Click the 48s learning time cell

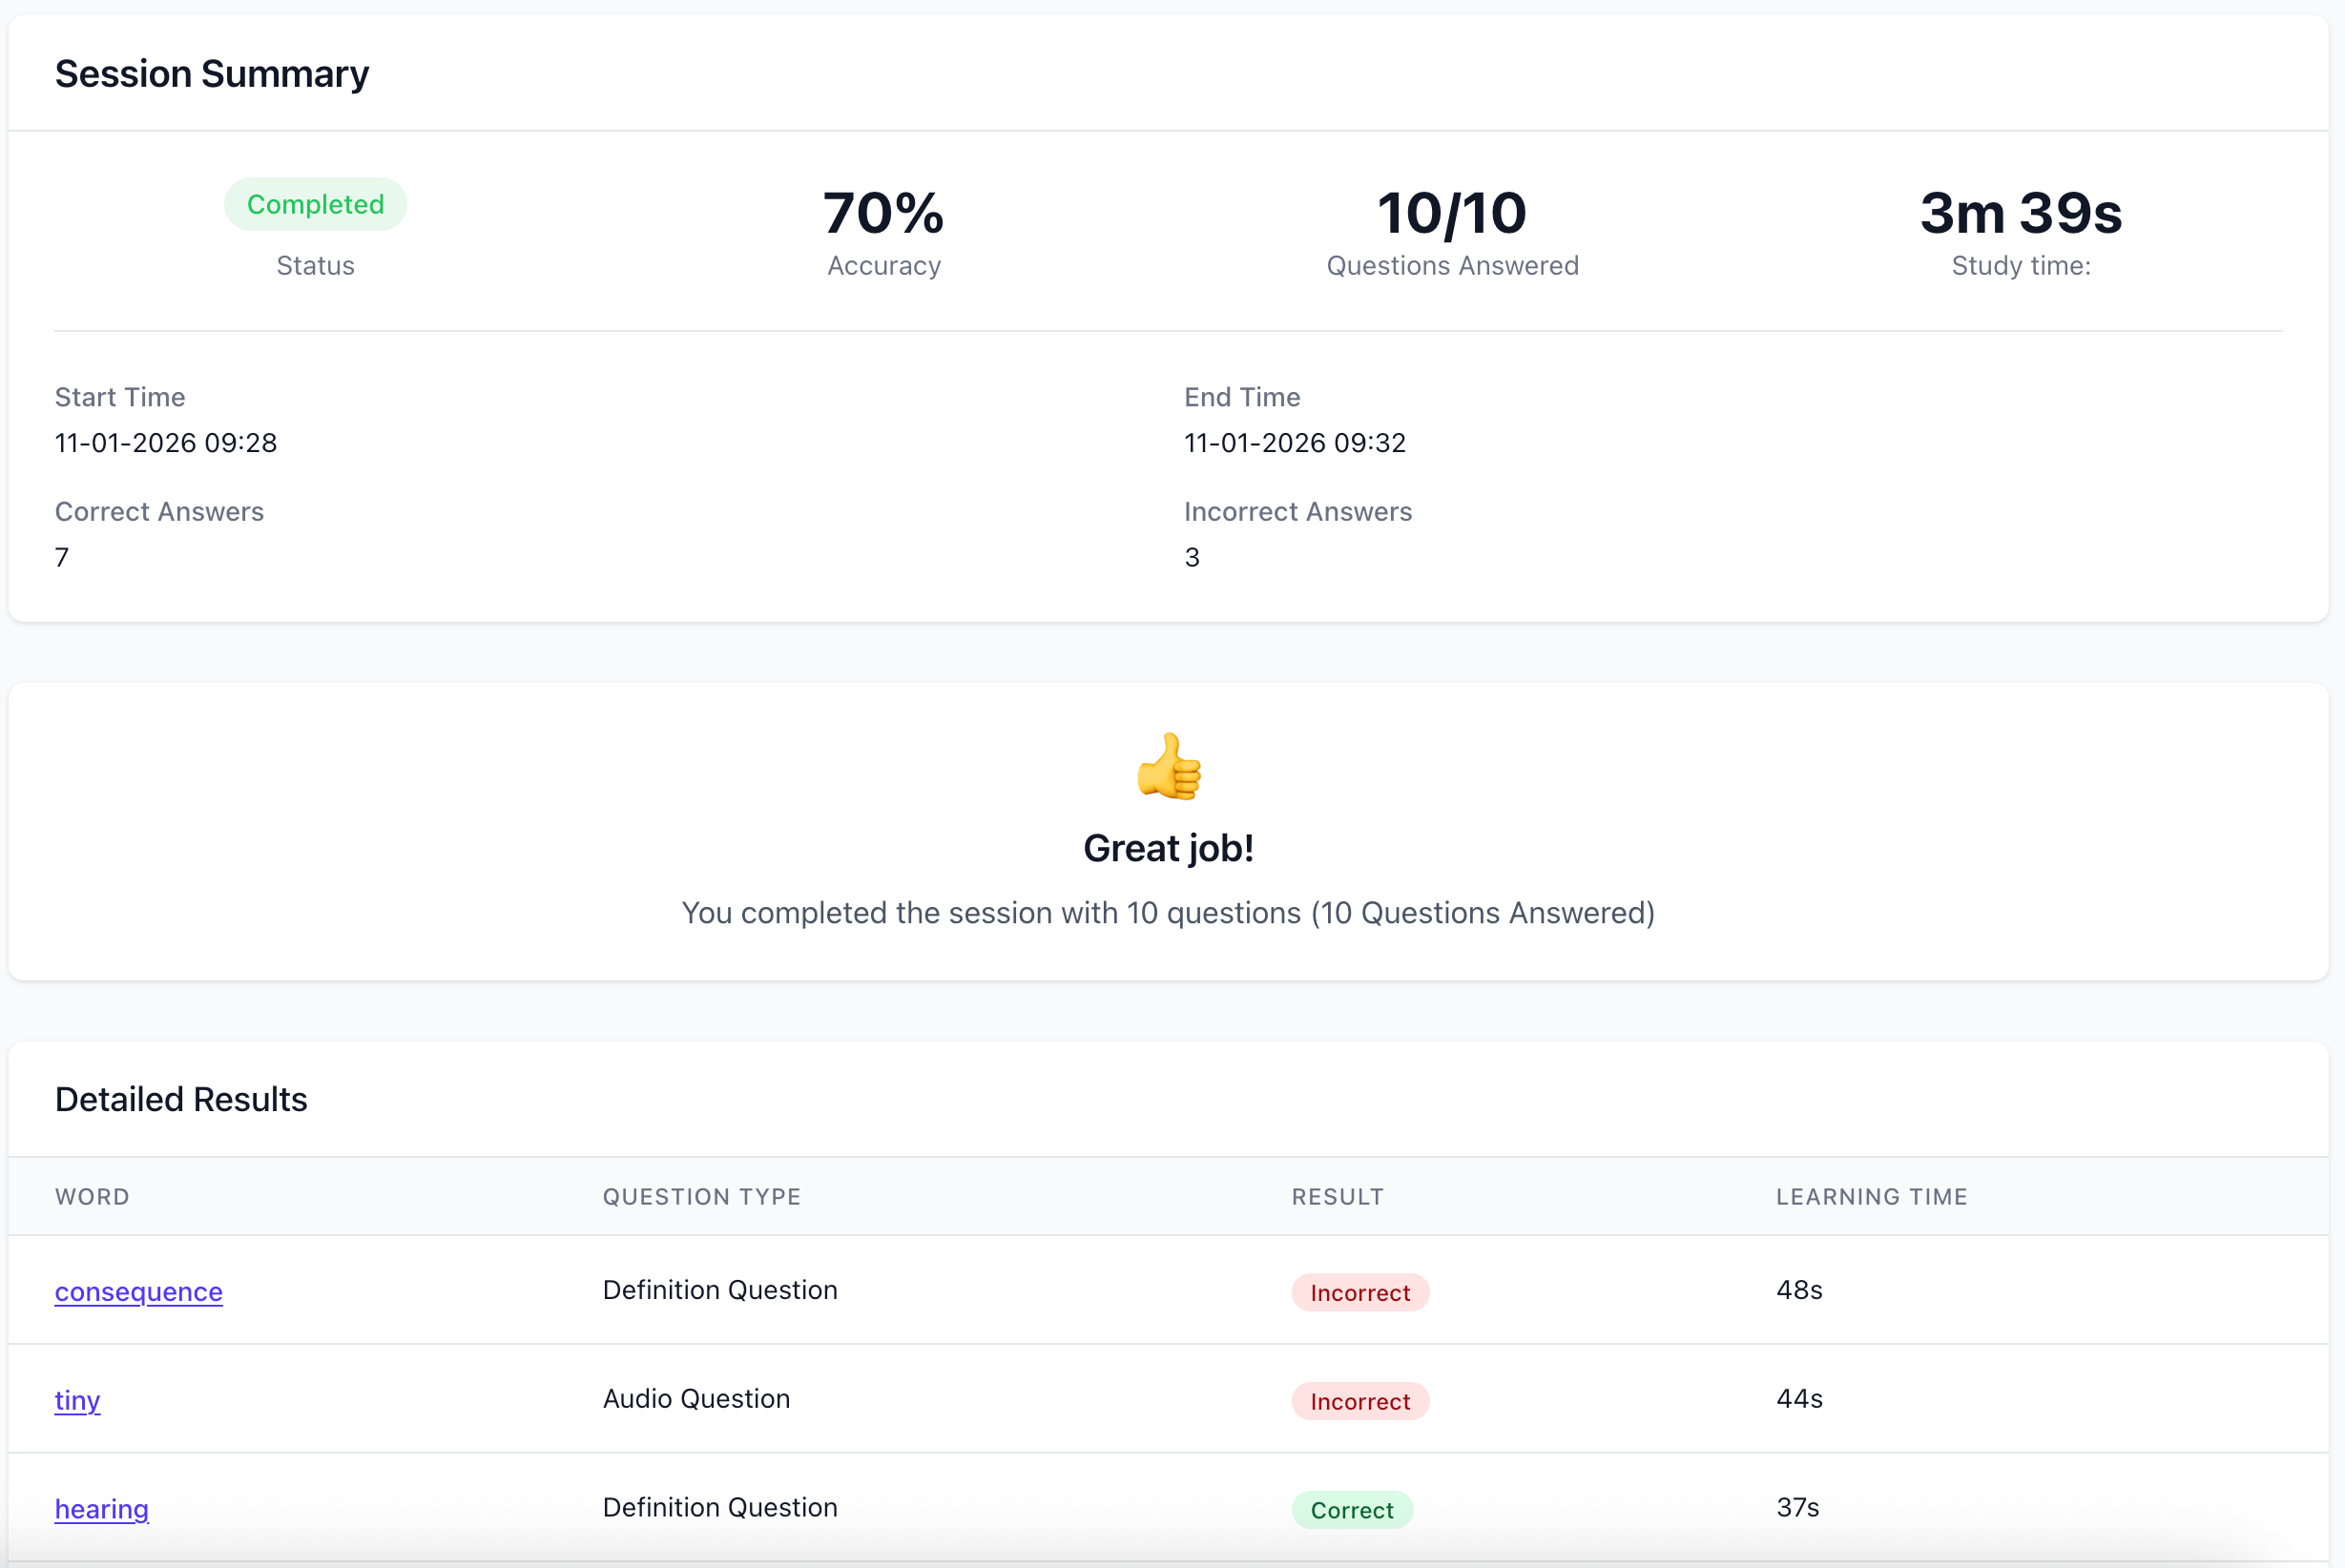(x=1798, y=1290)
